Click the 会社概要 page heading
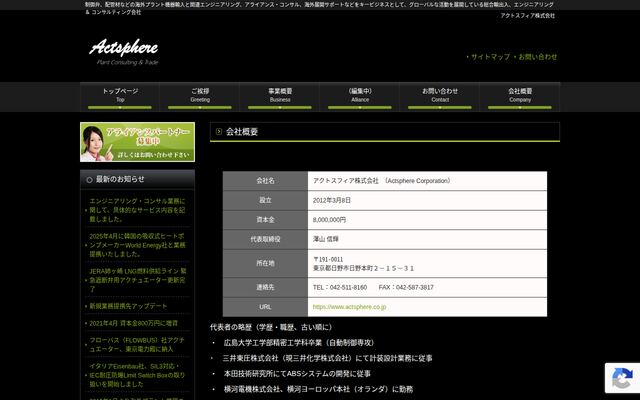Screen dimensions: 640x400 [x=242, y=132]
